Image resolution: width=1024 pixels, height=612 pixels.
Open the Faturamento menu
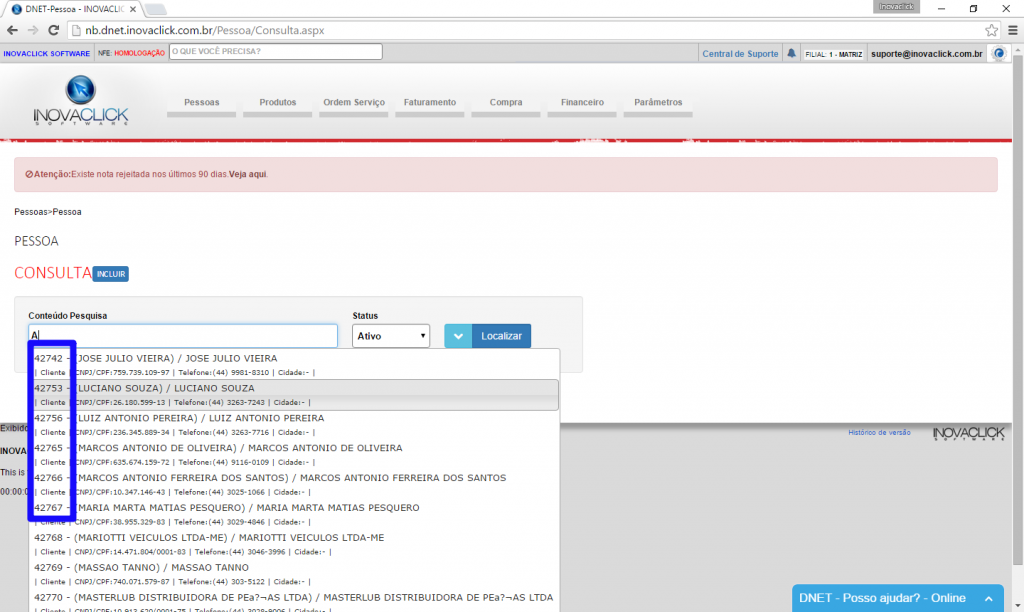[430, 103]
